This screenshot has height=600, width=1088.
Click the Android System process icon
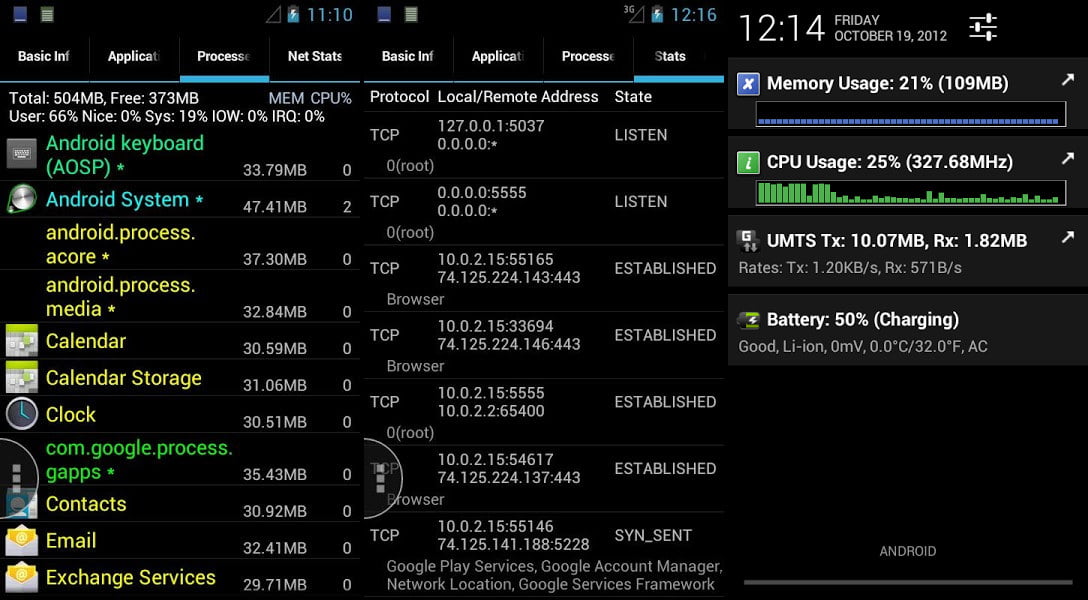tap(22, 199)
